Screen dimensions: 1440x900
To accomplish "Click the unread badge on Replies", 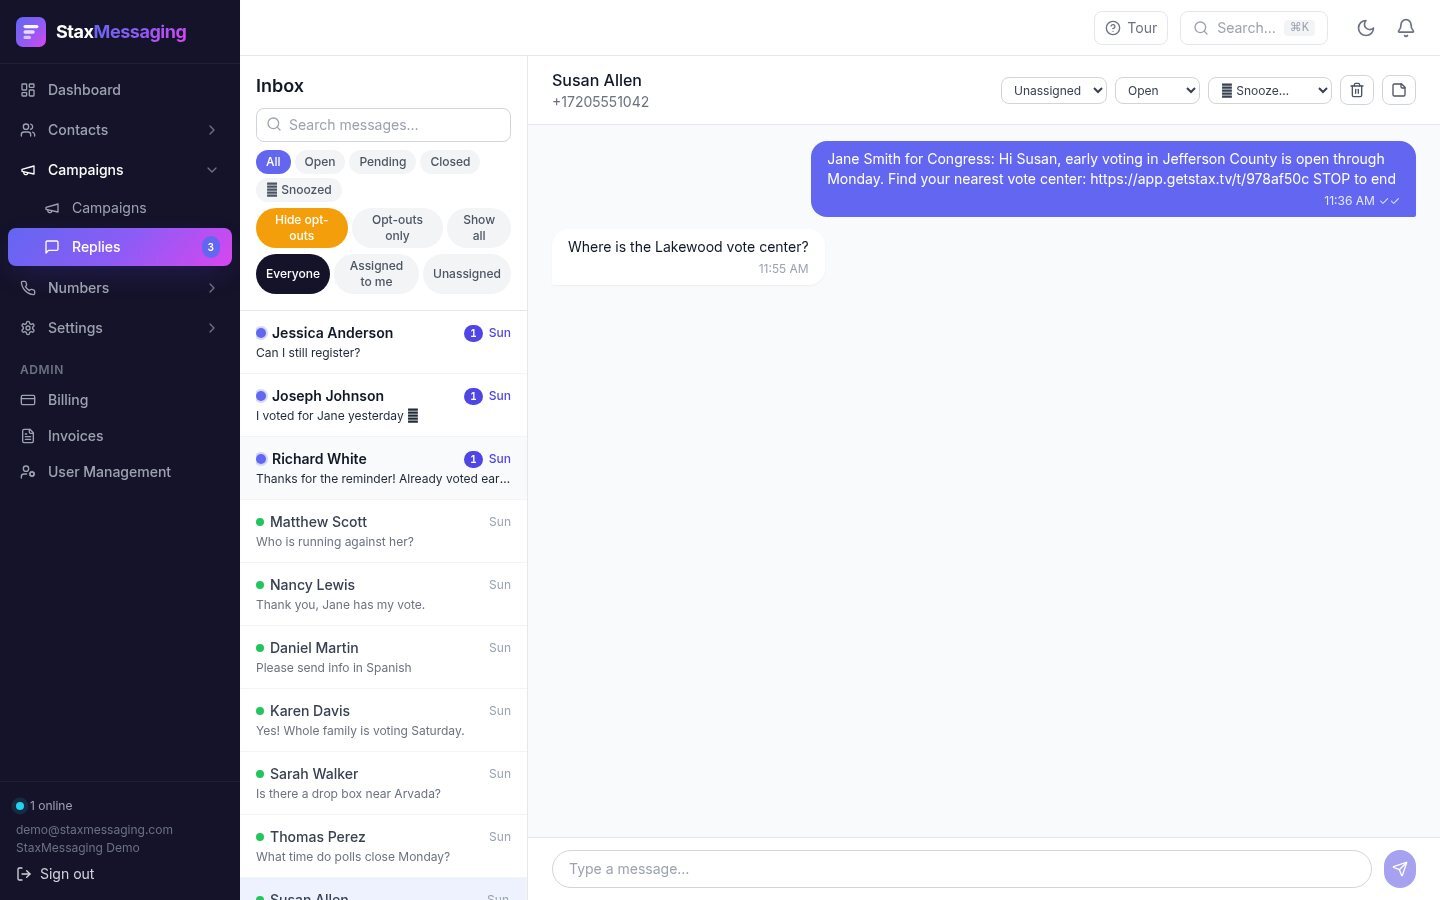I will click(x=210, y=247).
